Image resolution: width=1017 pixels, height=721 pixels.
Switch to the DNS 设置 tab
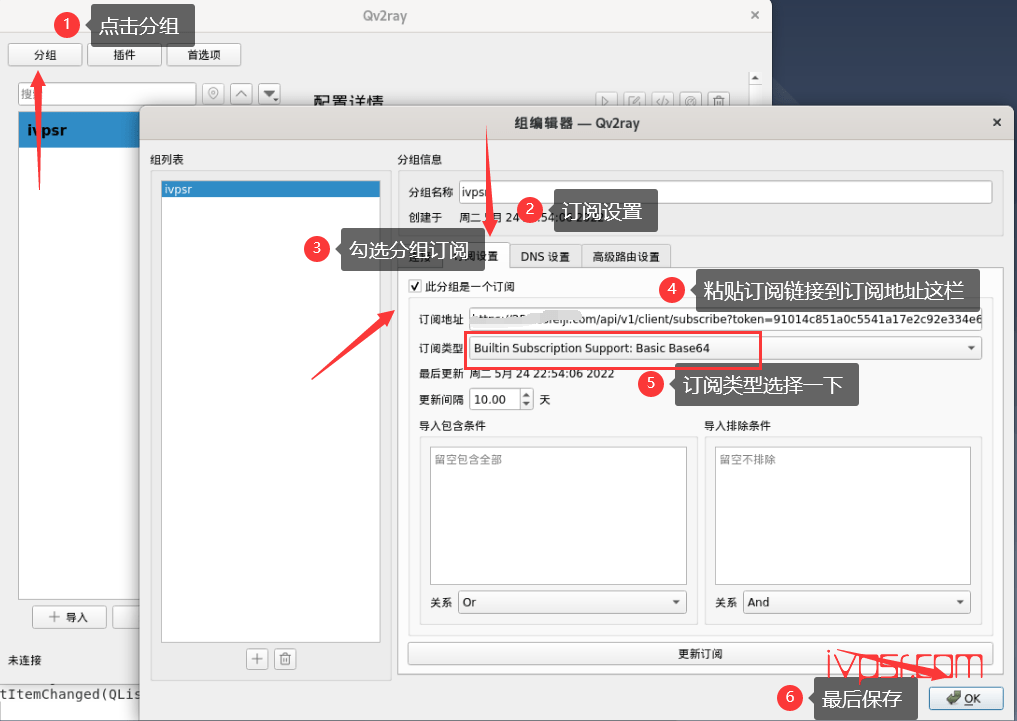click(545, 257)
